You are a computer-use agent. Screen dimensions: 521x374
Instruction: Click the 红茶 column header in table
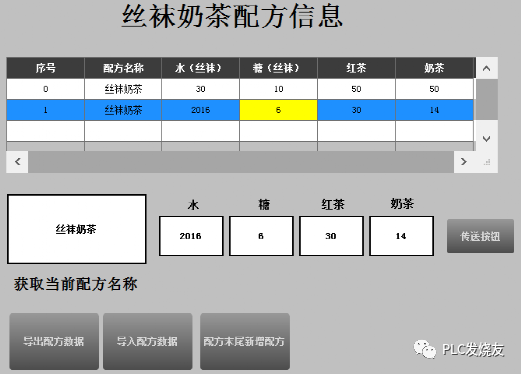(x=356, y=68)
